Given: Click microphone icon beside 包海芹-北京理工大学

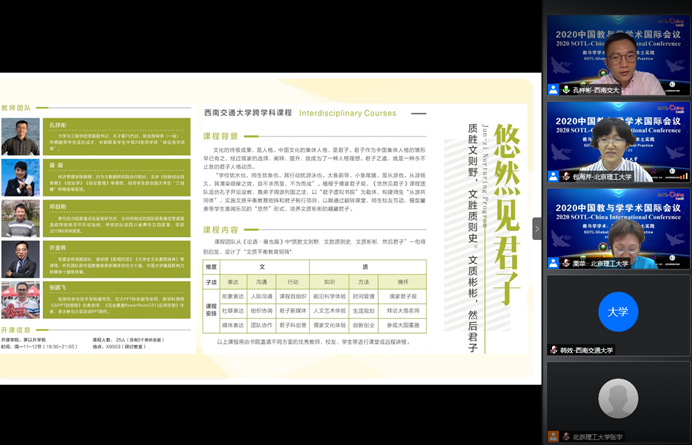Looking at the screenshot, I should point(553,177).
